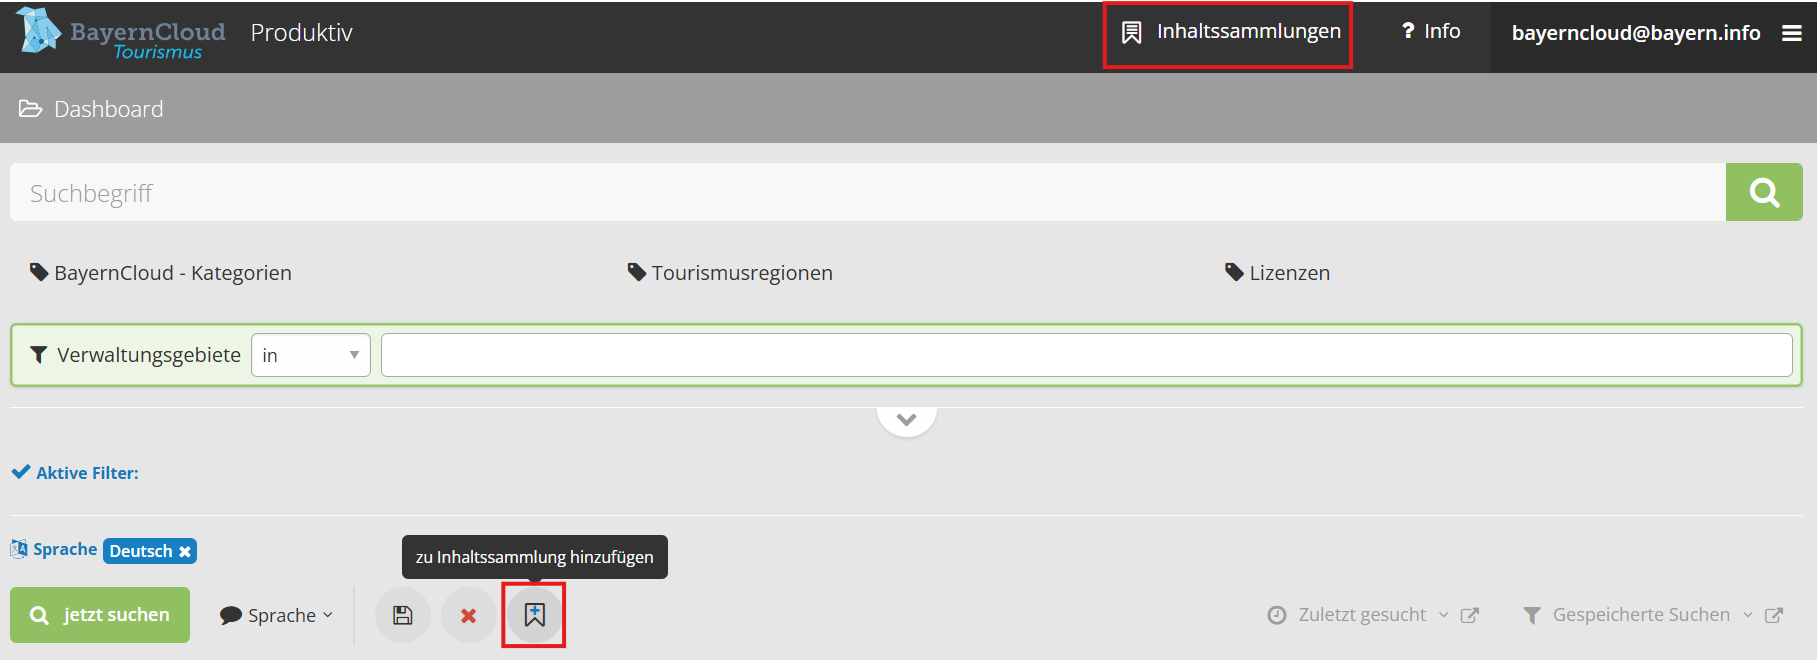The width and height of the screenshot is (1817, 660).
Task: Remove the Deutsch language filter tag
Action: tap(185, 552)
